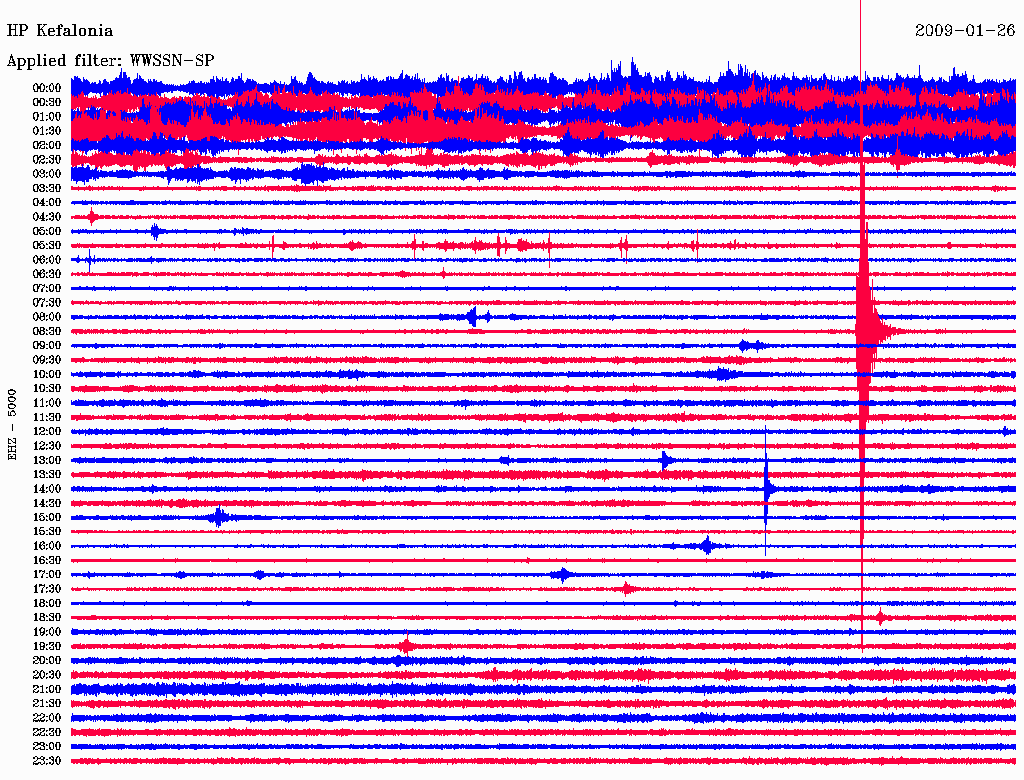The width and height of the screenshot is (1024, 780).
Task: Select the 01:30 time label
Action: point(47,131)
